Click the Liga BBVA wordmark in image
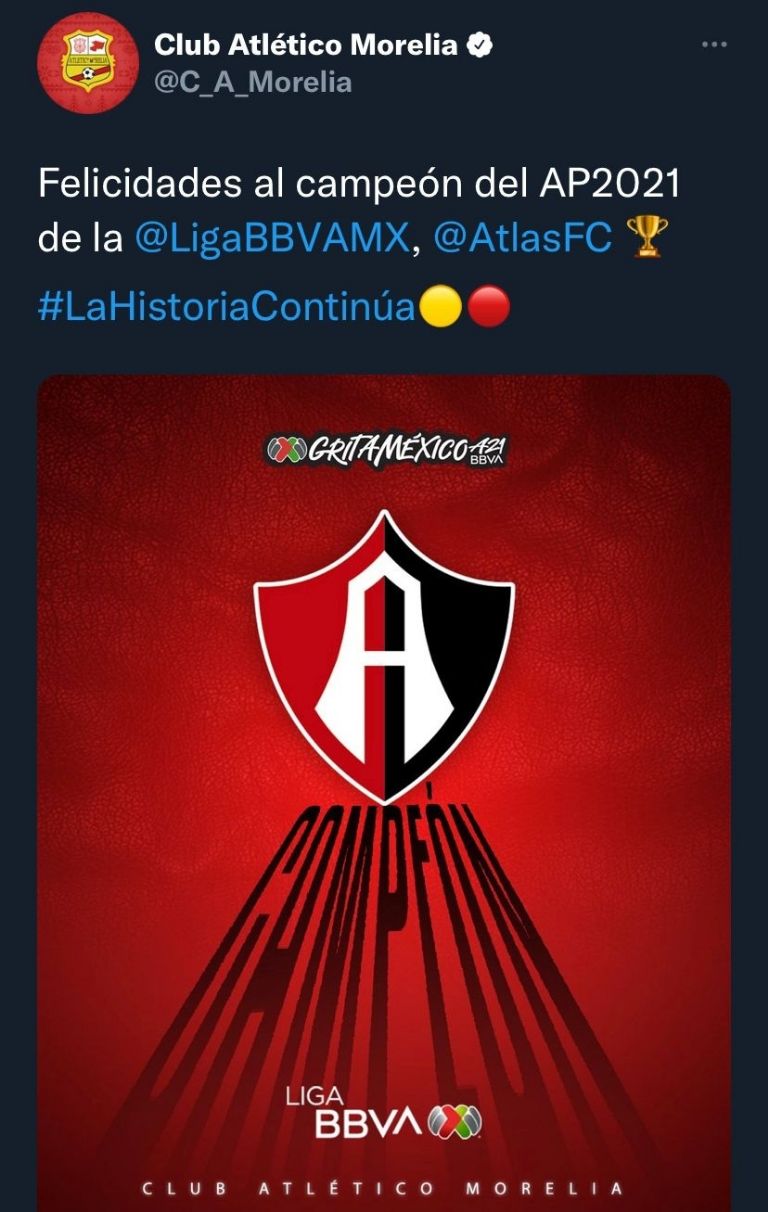The width and height of the screenshot is (768, 1212). tap(354, 1112)
